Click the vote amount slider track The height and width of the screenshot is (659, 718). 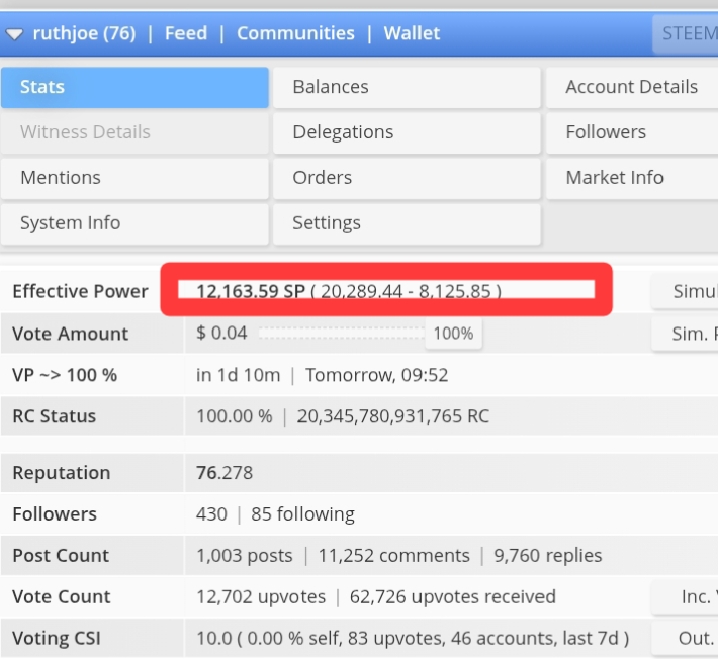(342, 333)
